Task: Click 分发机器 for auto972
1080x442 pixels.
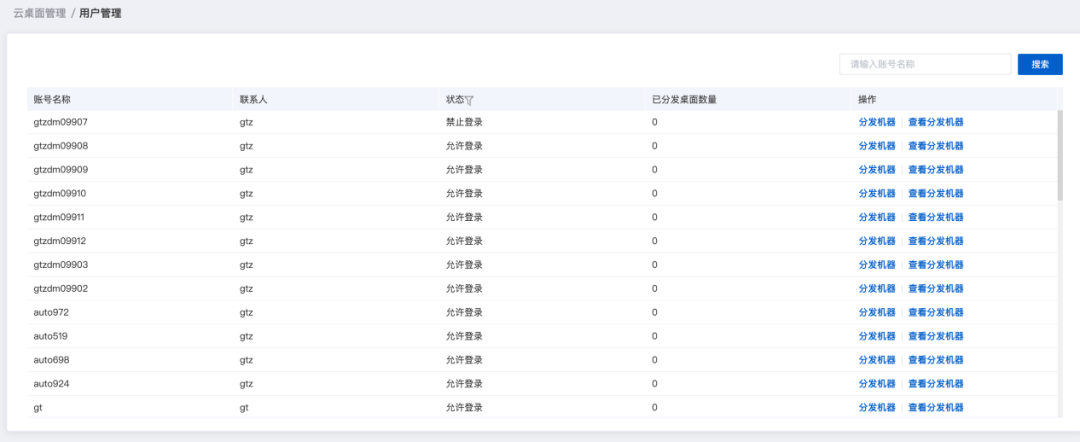Action: [x=877, y=313]
